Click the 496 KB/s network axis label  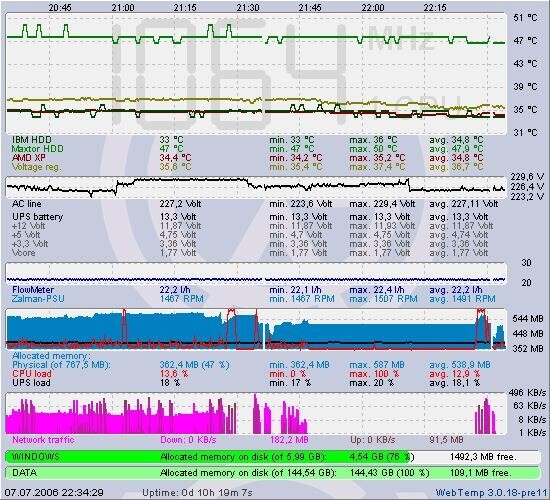pos(527,392)
